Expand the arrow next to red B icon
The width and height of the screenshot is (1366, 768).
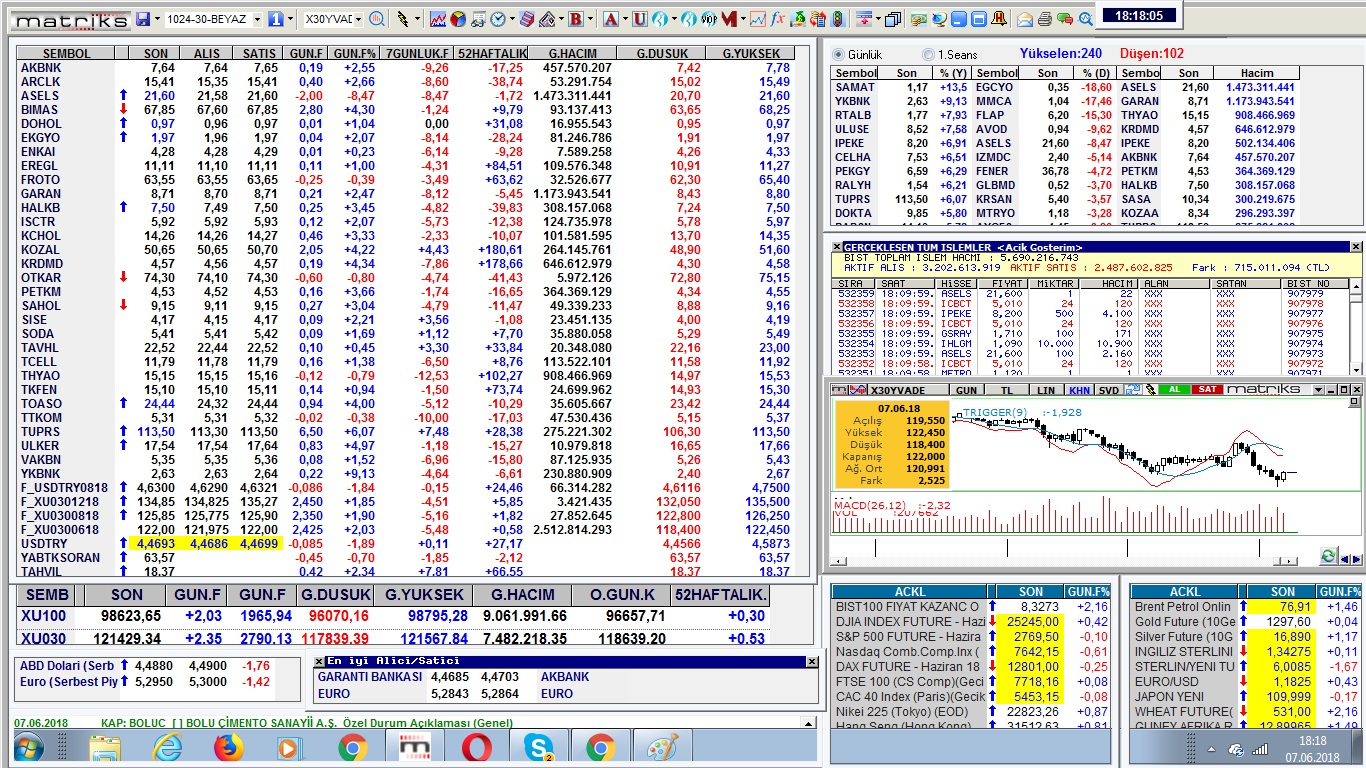click(591, 19)
